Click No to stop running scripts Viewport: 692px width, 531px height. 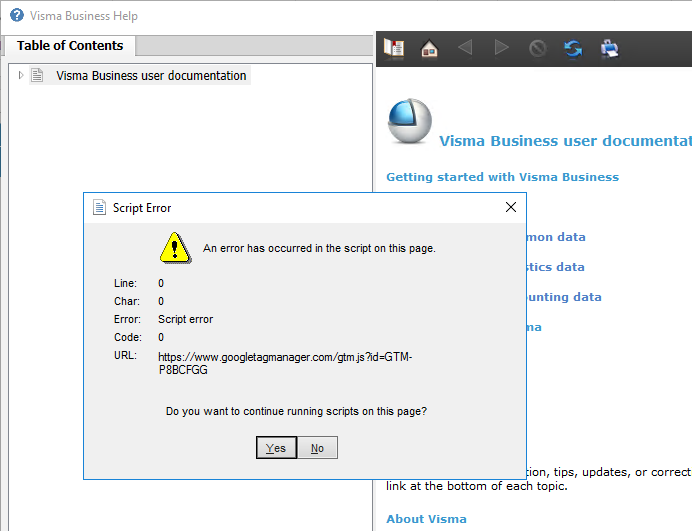coord(317,448)
